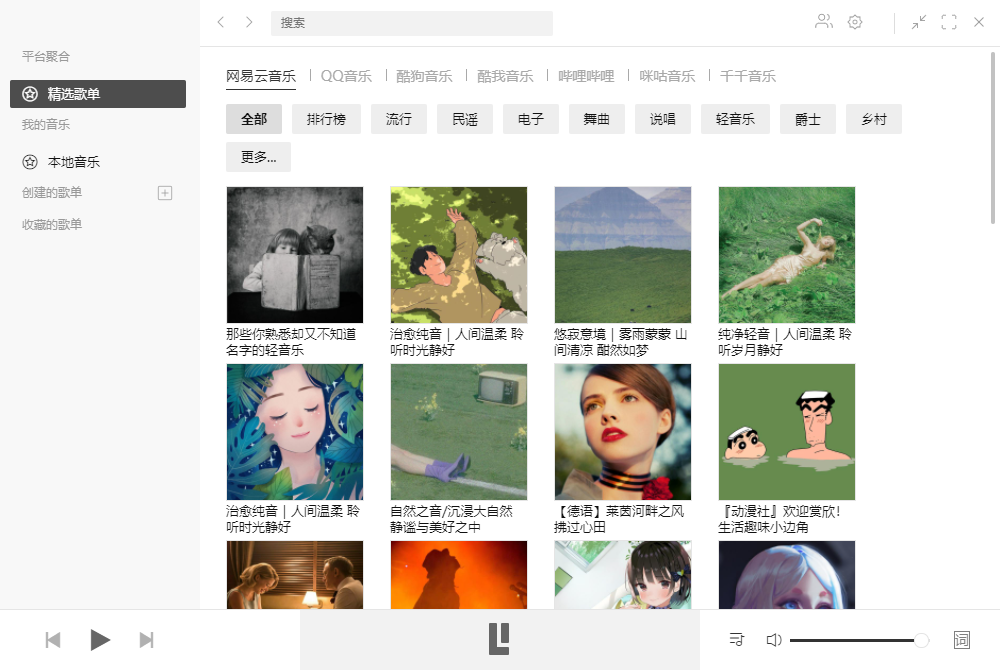Open the user account icon
The height and width of the screenshot is (670, 1000).
tap(824, 22)
